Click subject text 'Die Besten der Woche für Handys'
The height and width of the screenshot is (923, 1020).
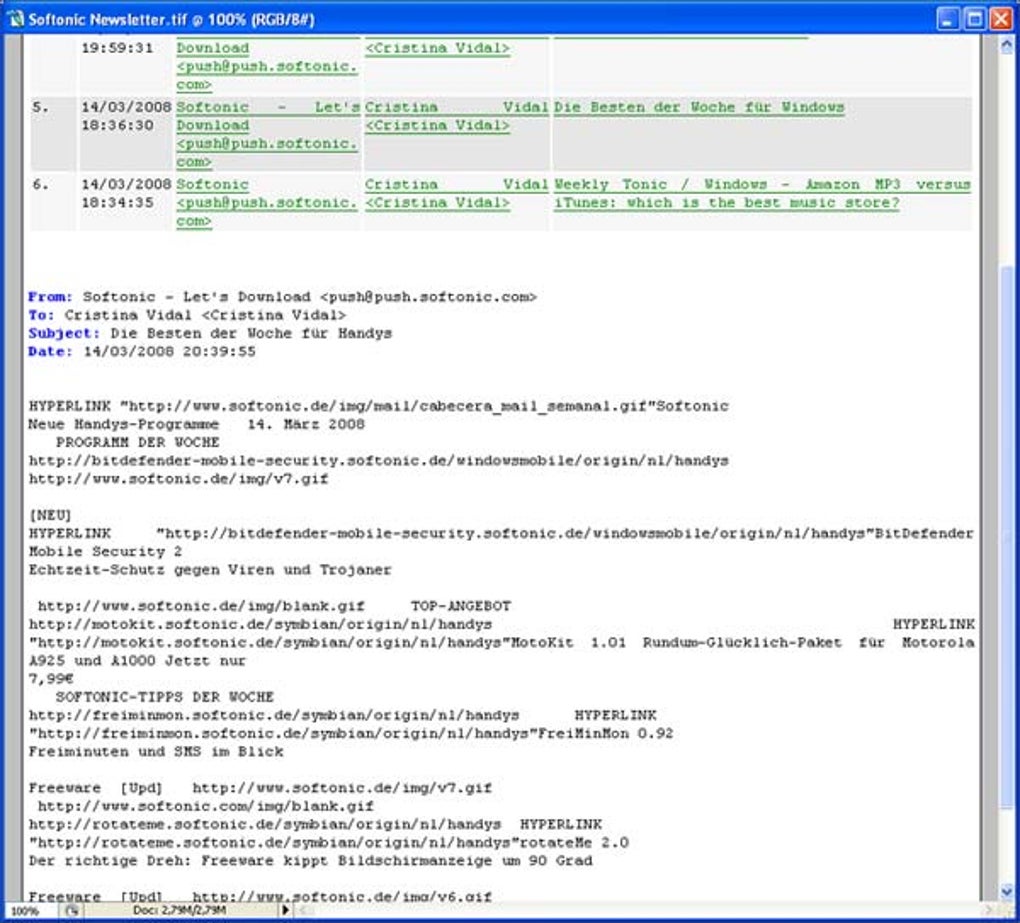(x=251, y=334)
